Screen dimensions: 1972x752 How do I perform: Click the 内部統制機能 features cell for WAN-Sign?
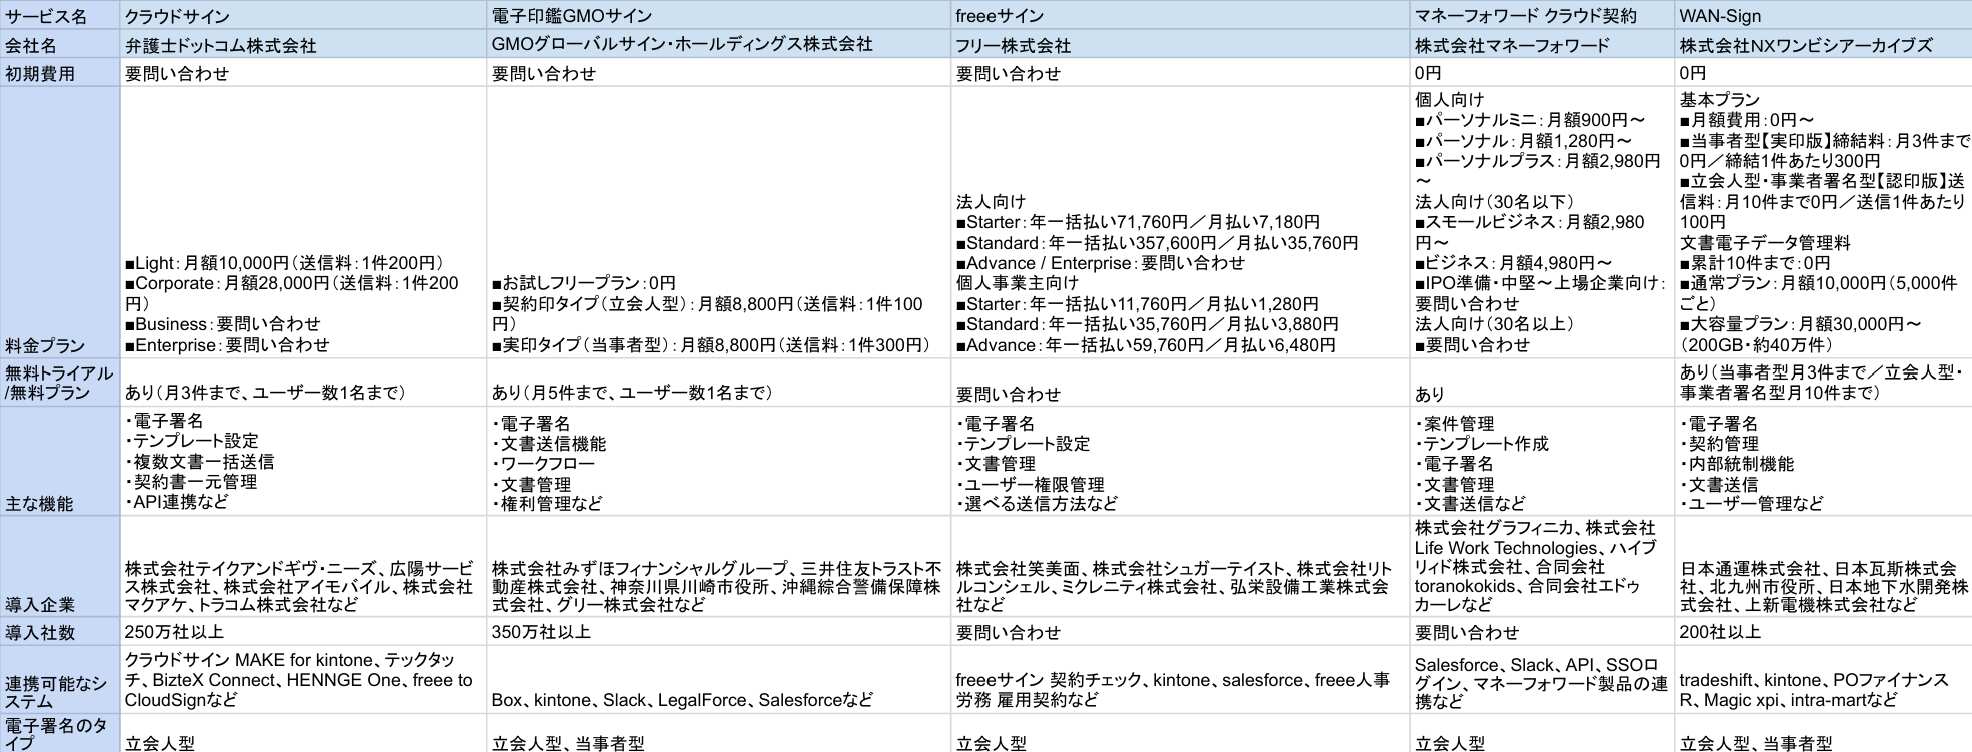click(1823, 461)
